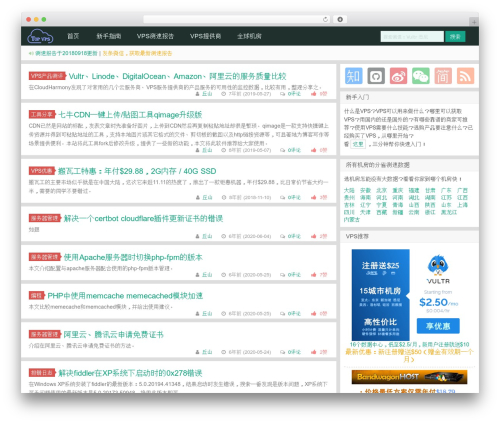Image resolution: width=500 pixels, height=423 pixels.
Task: Open the Apache切换php-fpm版本 article title
Action: coord(133,257)
